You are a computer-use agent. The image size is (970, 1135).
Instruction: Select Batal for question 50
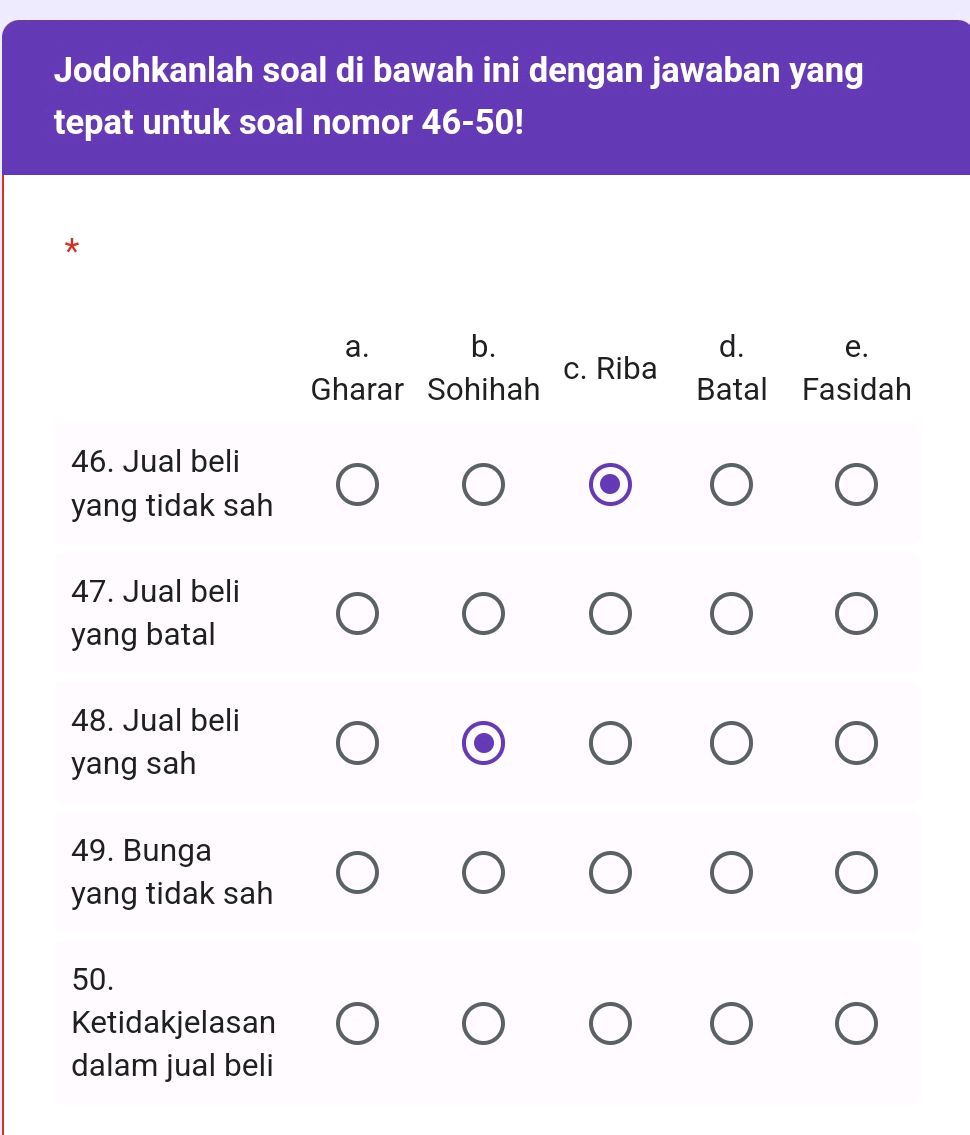click(x=731, y=1023)
